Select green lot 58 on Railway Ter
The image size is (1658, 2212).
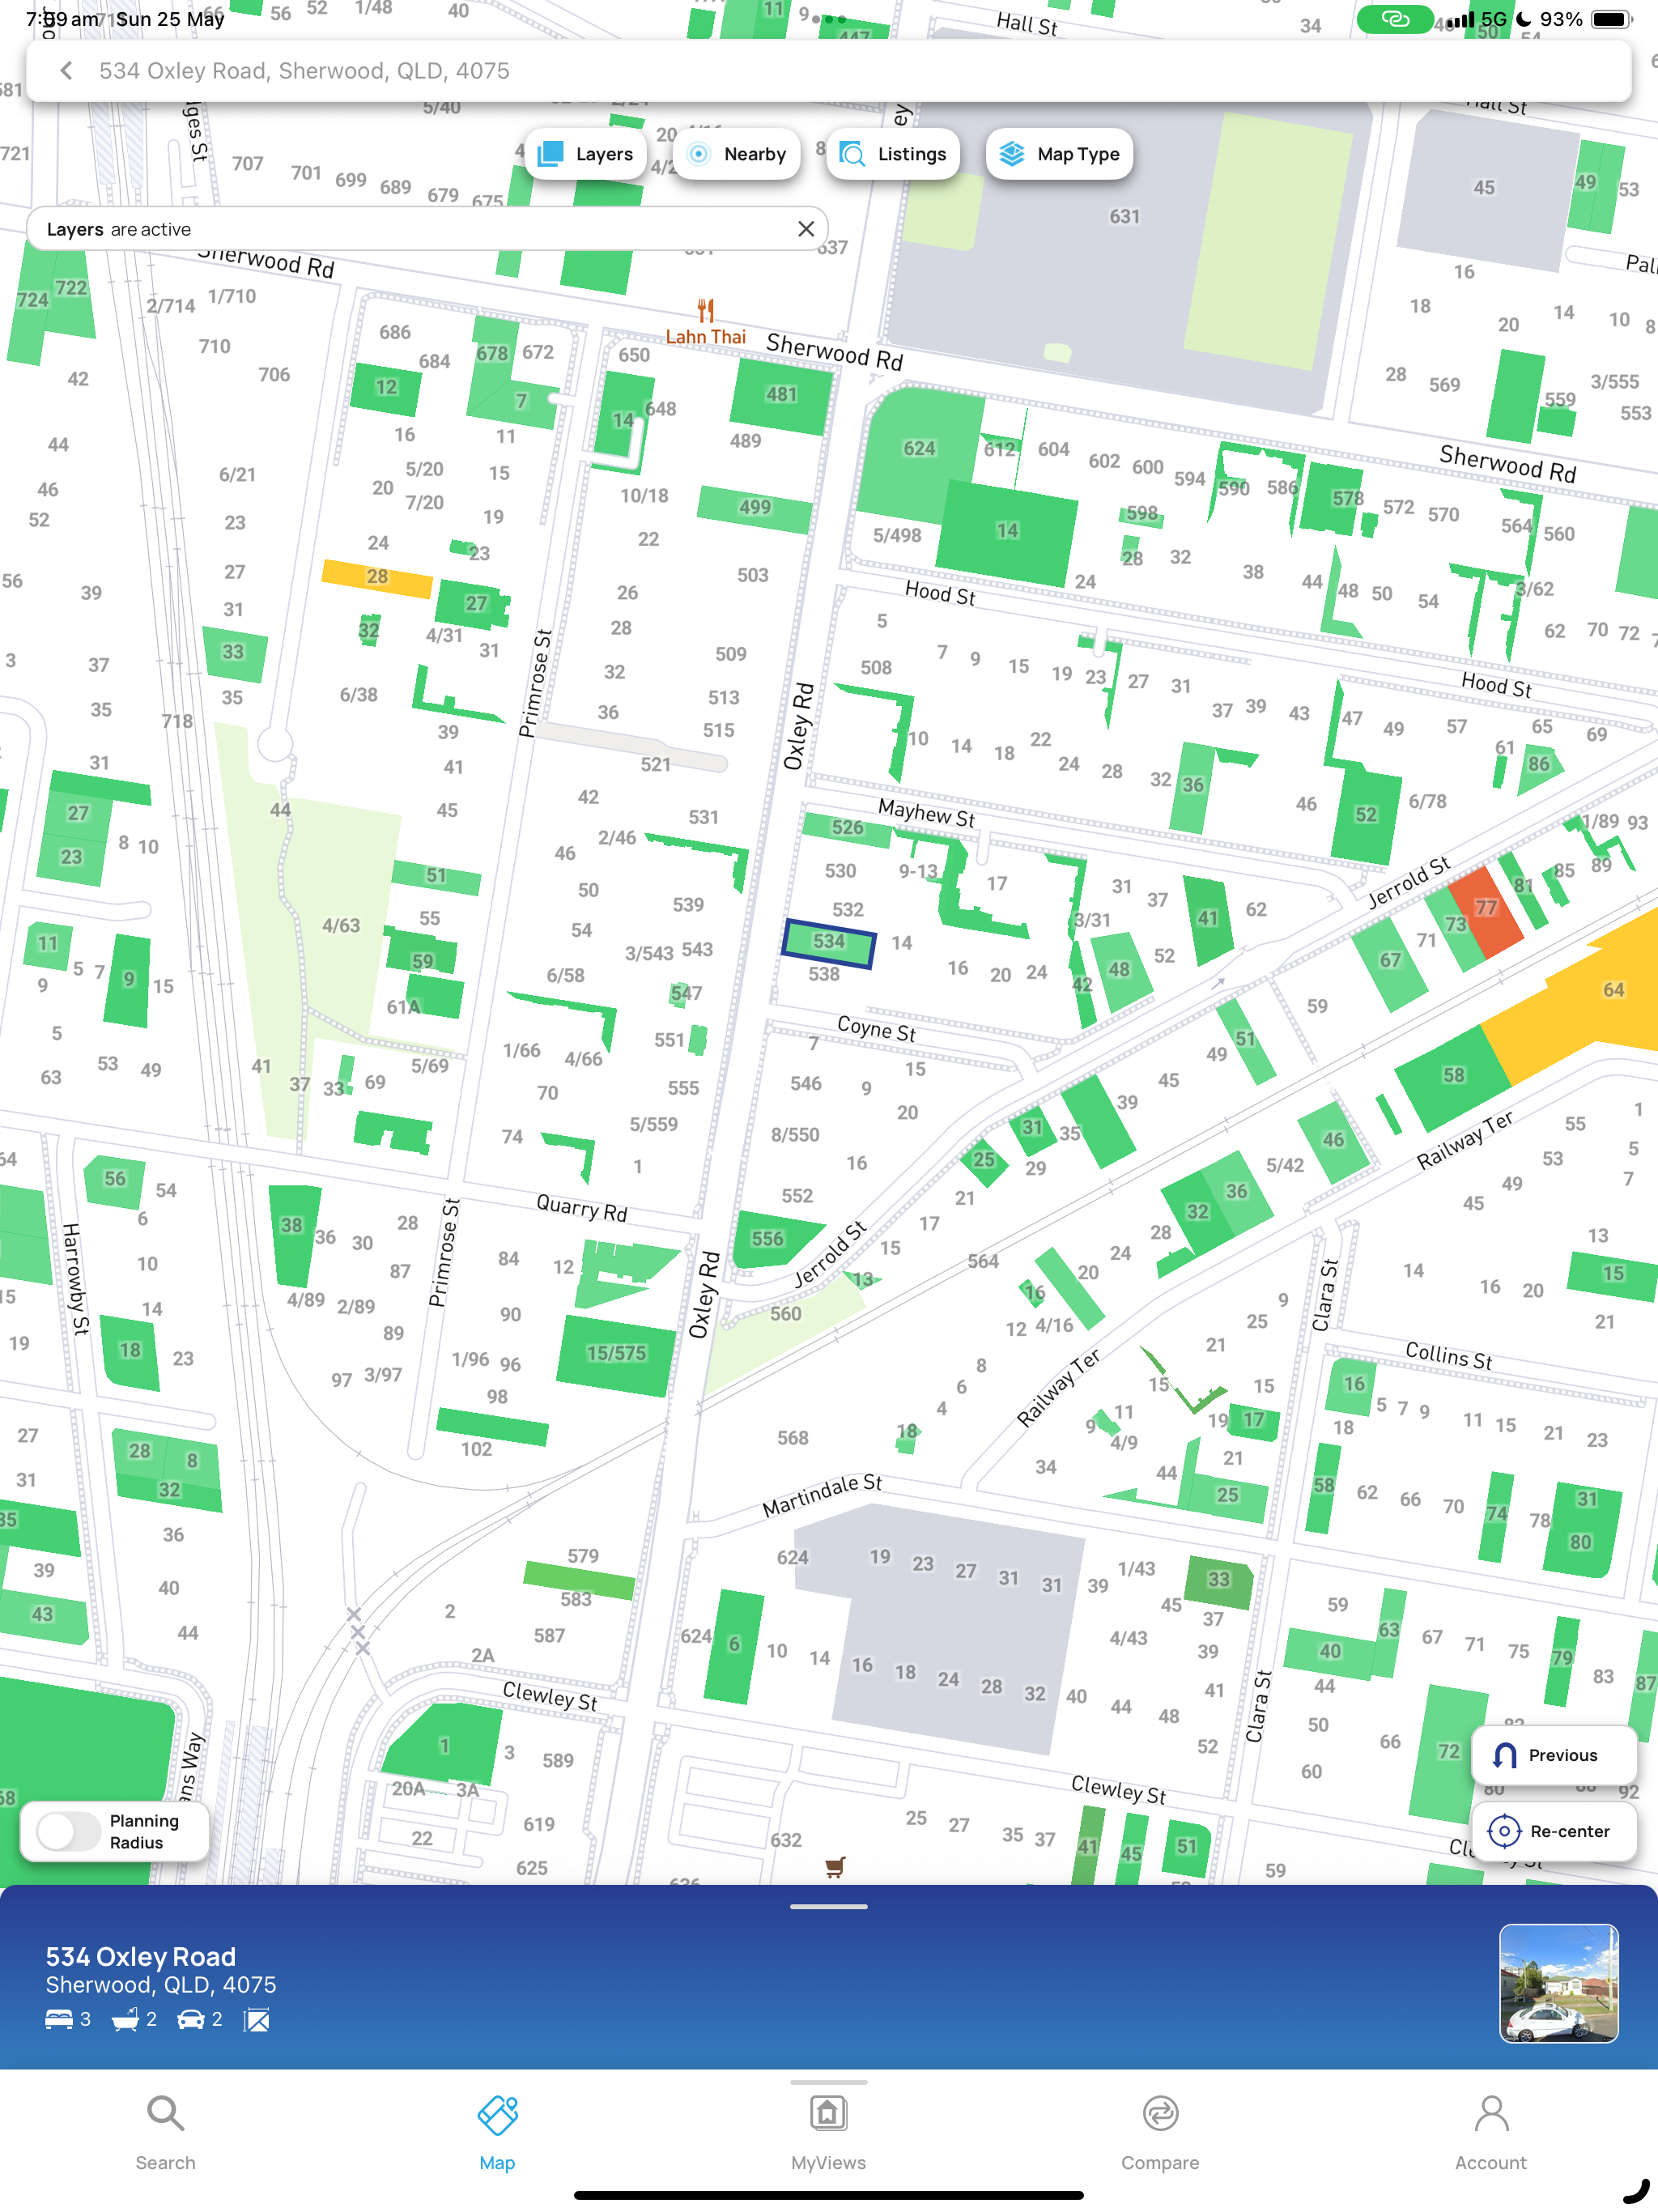1453,1075
